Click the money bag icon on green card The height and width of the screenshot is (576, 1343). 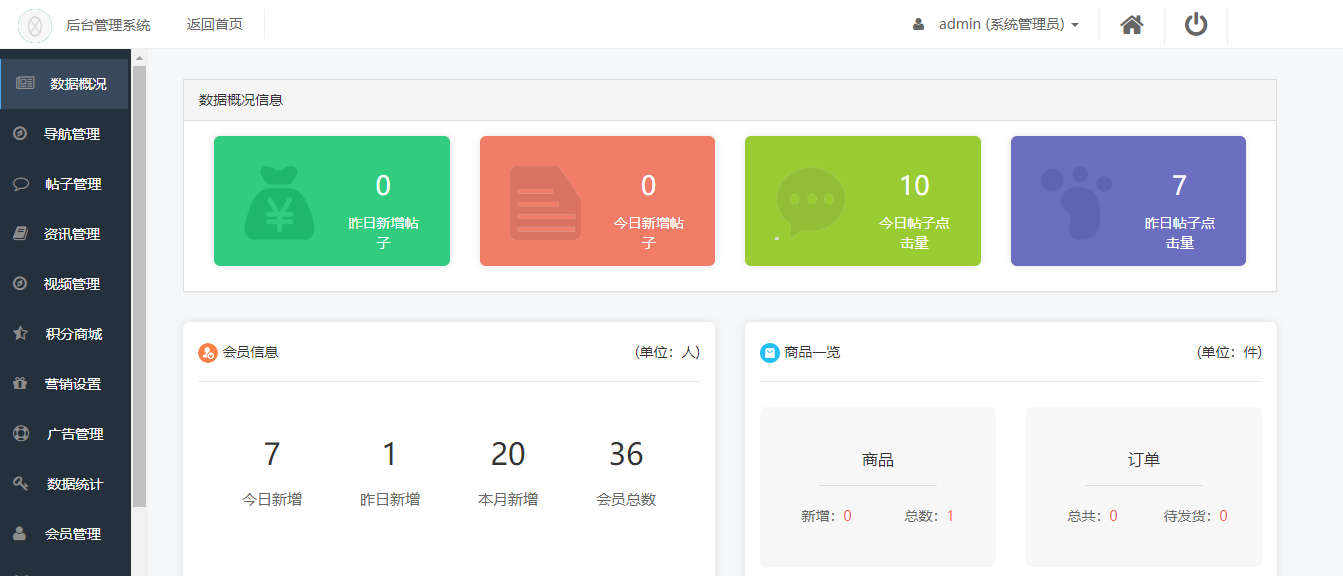[x=279, y=202]
